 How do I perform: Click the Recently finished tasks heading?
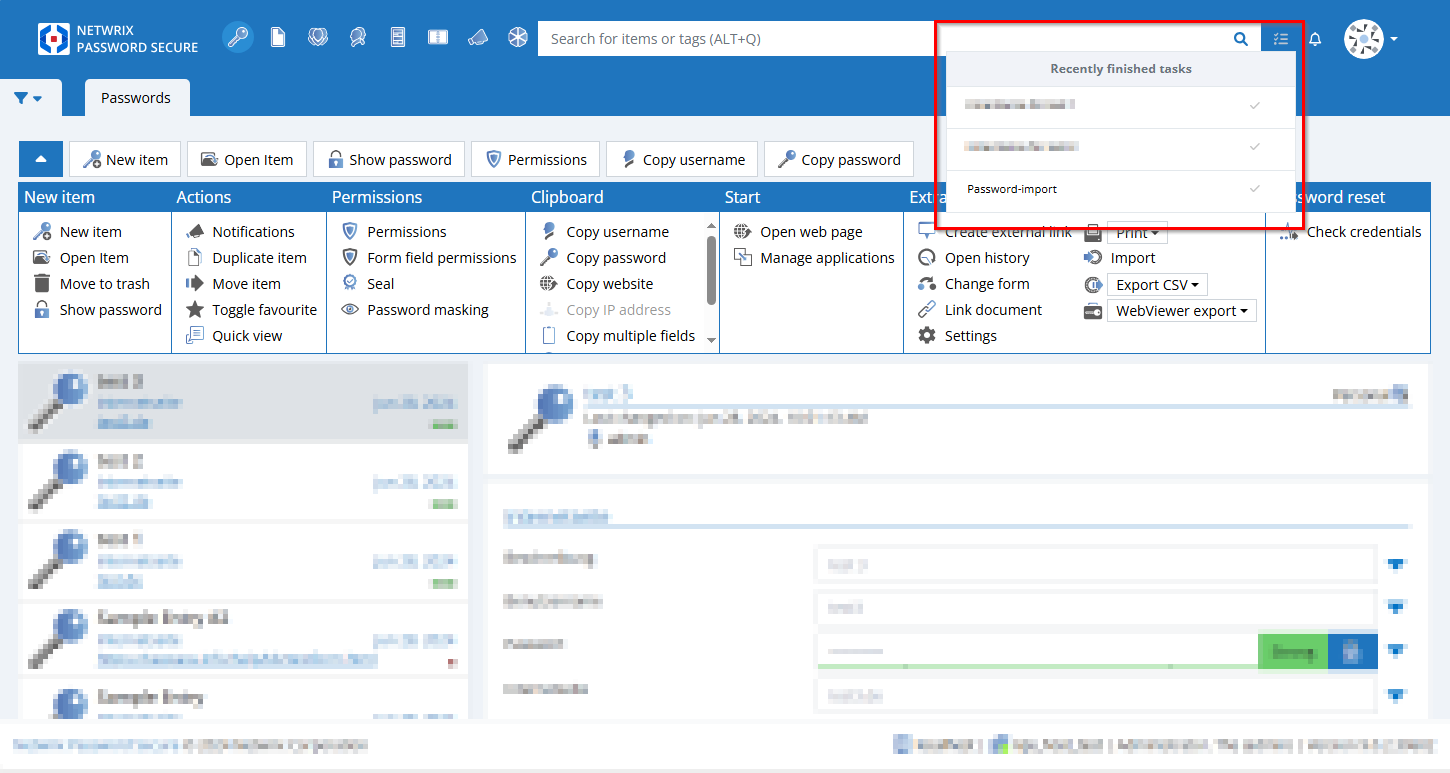coord(1121,69)
